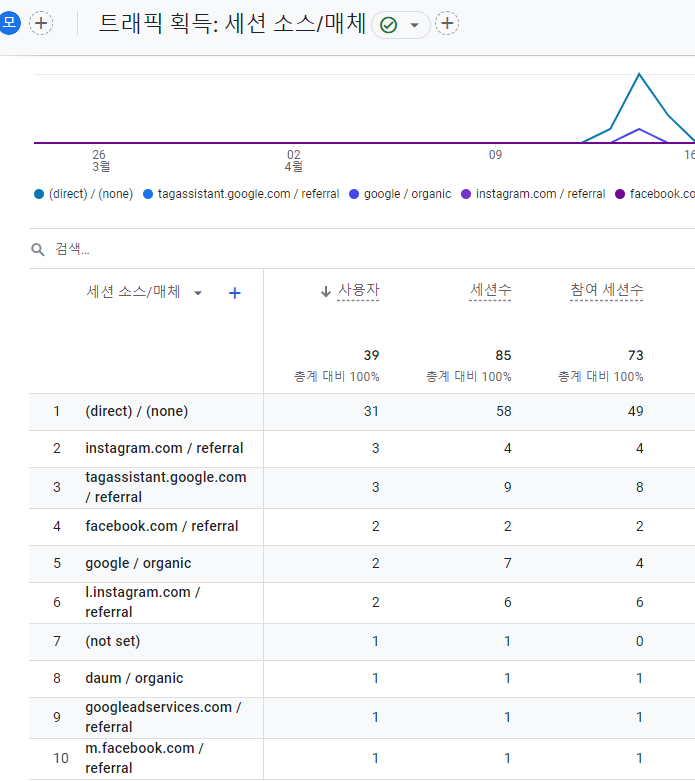Select the facebook.com / referral row
The width and height of the screenshot is (695, 781).
362,527
